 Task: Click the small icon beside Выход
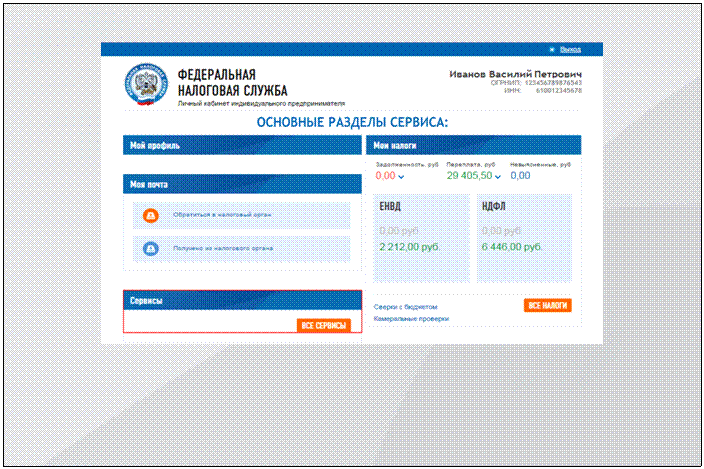point(553,49)
